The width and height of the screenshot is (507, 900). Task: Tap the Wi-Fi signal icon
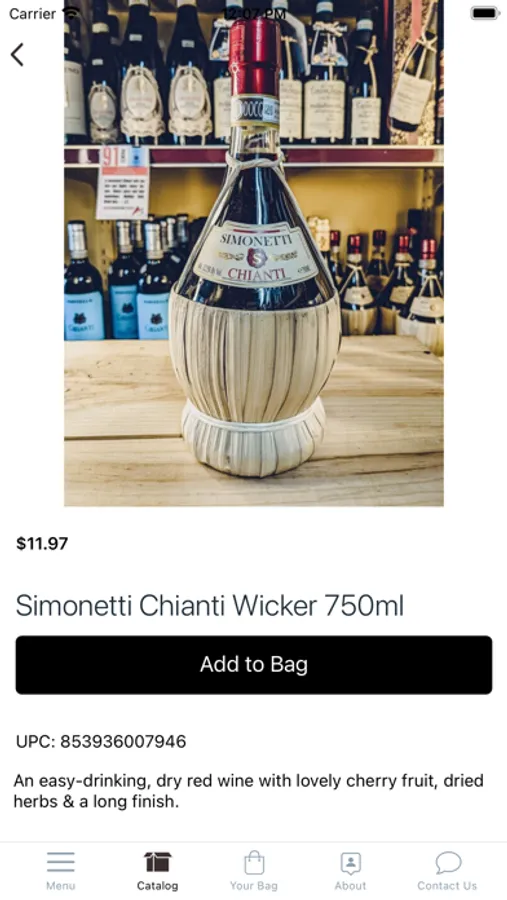[71, 13]
